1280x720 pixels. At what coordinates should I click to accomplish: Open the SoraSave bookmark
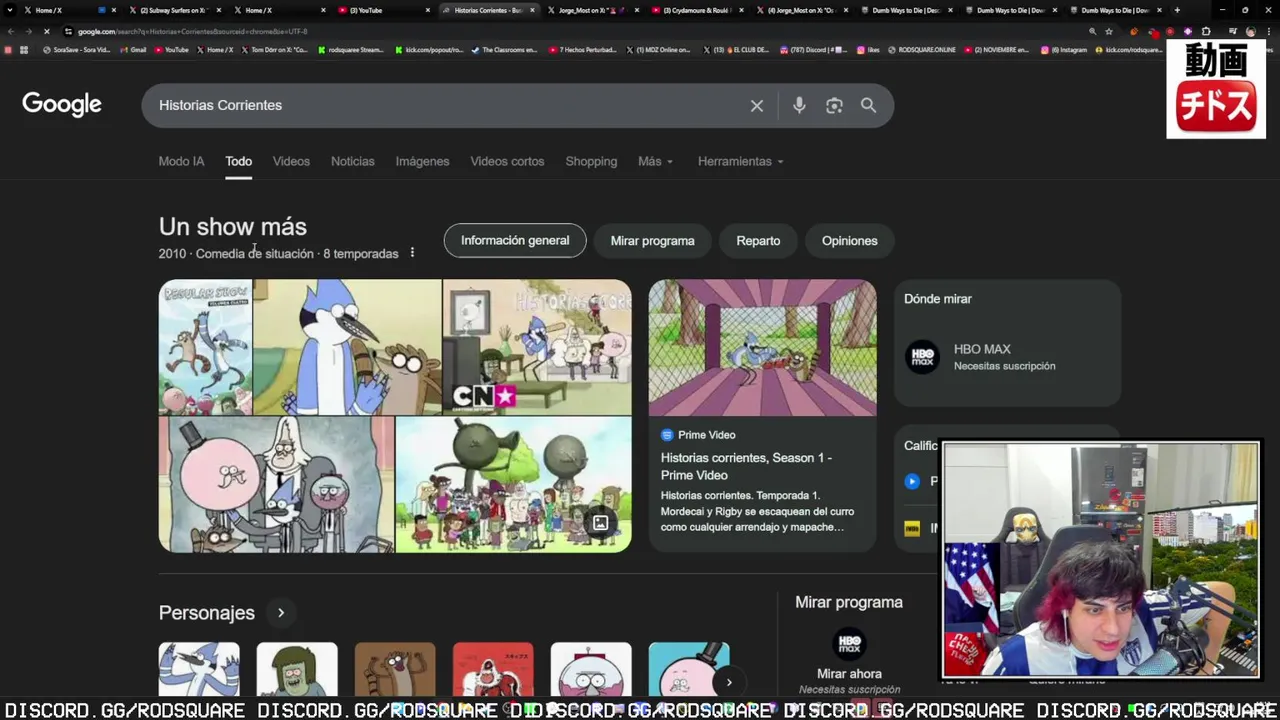point(76,50)
